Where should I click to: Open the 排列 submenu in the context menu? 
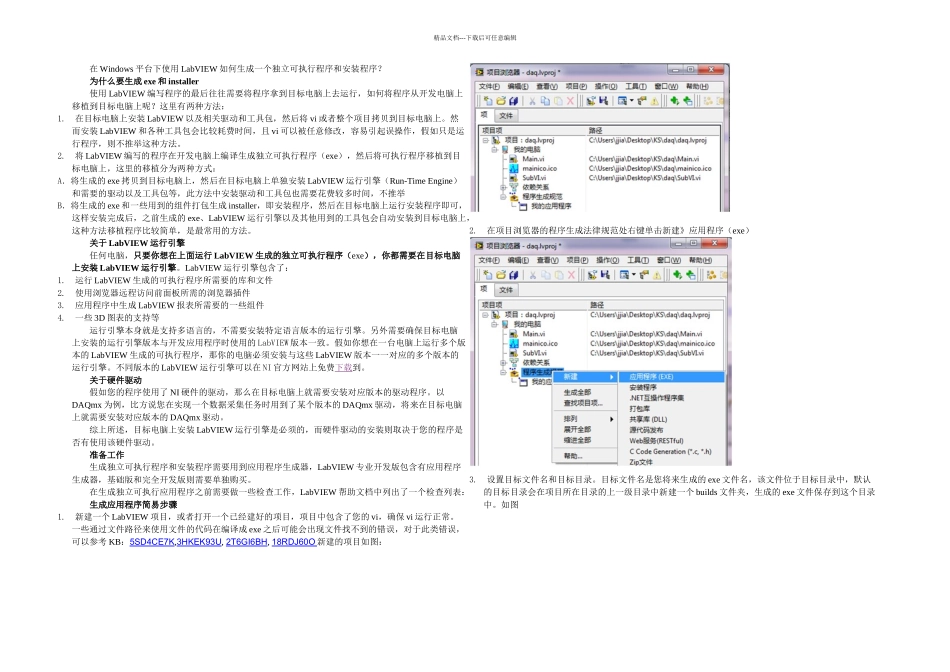[584, 419]
